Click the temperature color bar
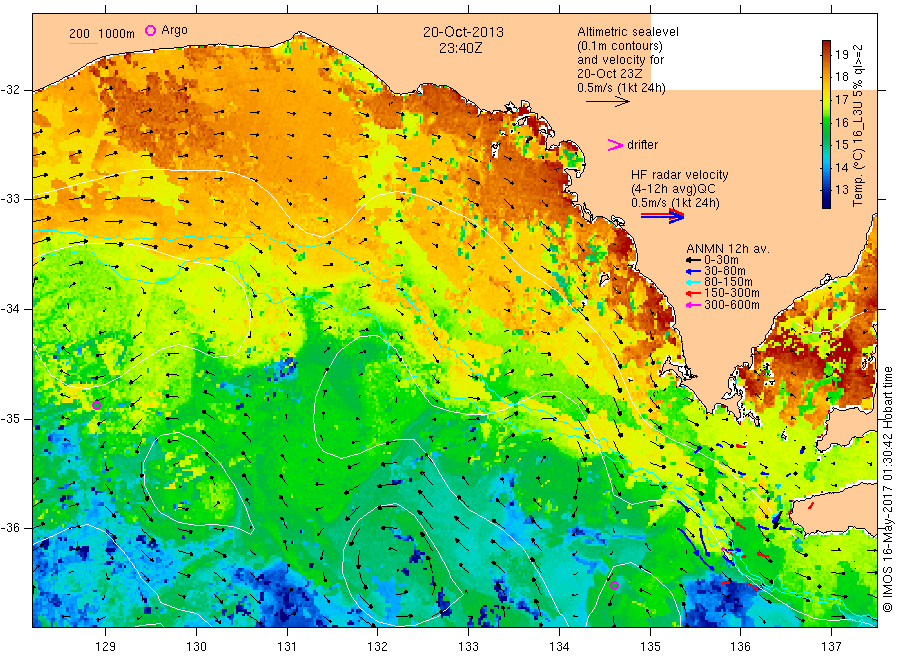Screen dimensions: 900x660 click(826, 124)
